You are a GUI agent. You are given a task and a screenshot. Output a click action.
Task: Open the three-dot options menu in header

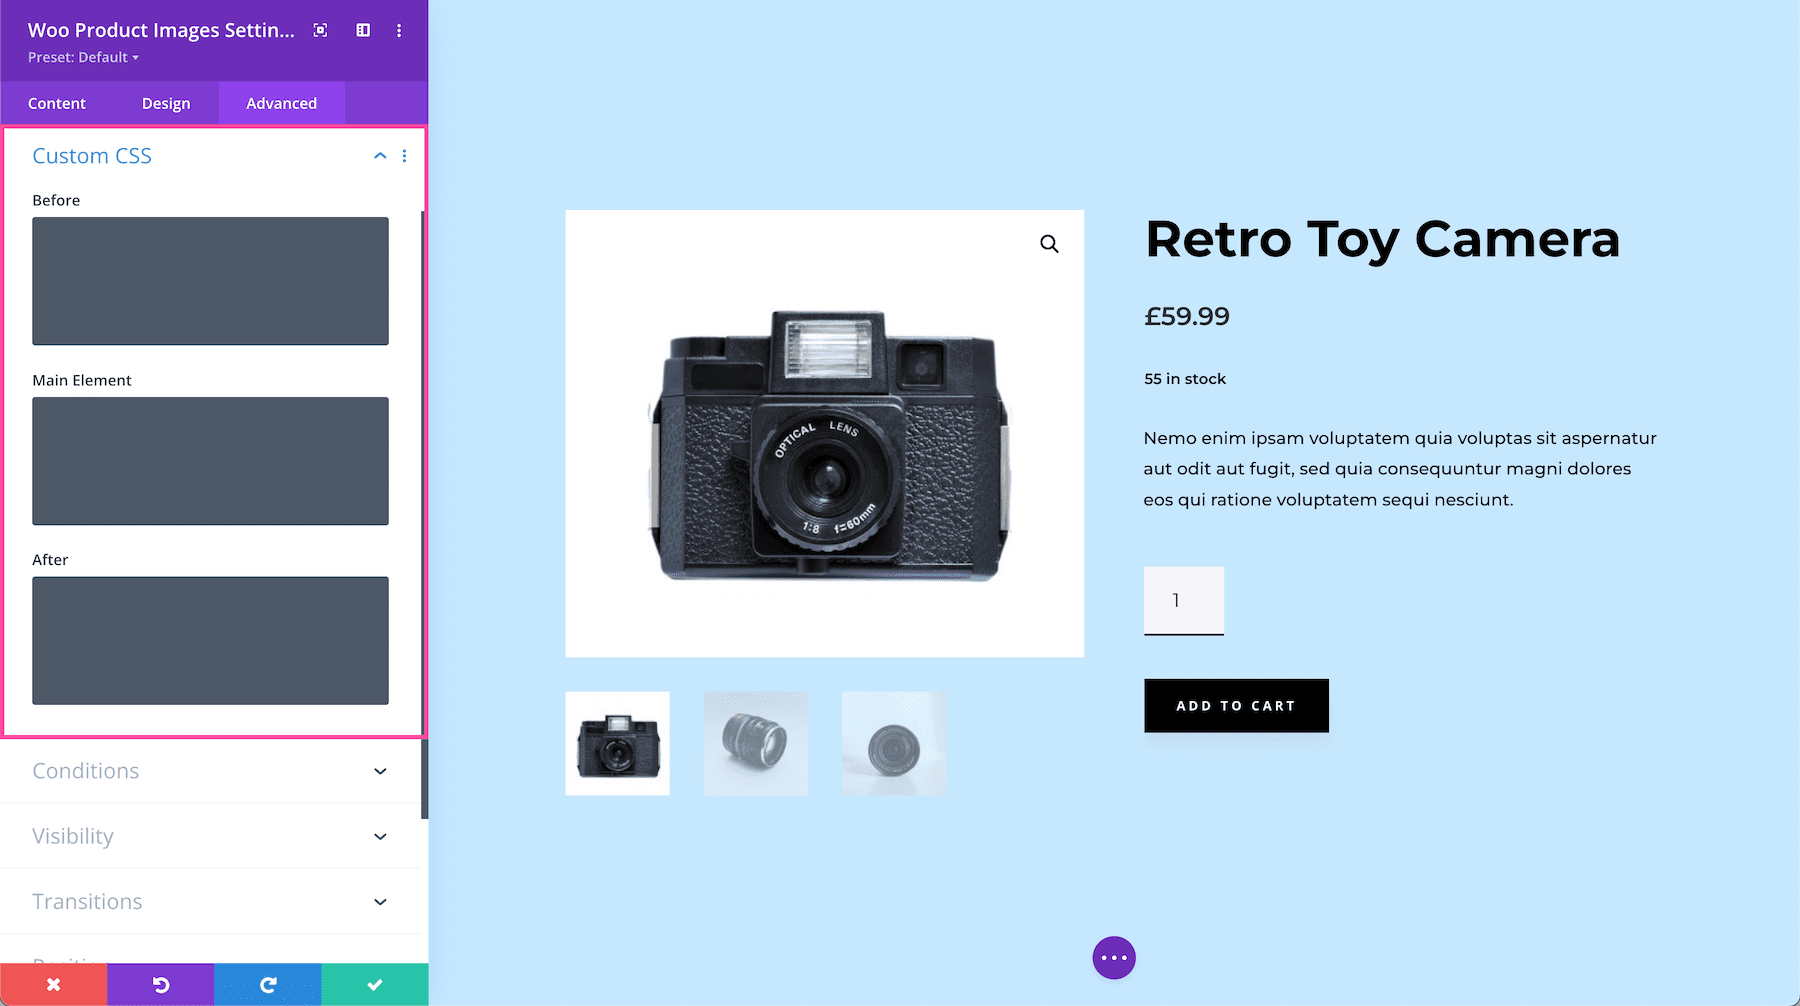pos(398,30)
